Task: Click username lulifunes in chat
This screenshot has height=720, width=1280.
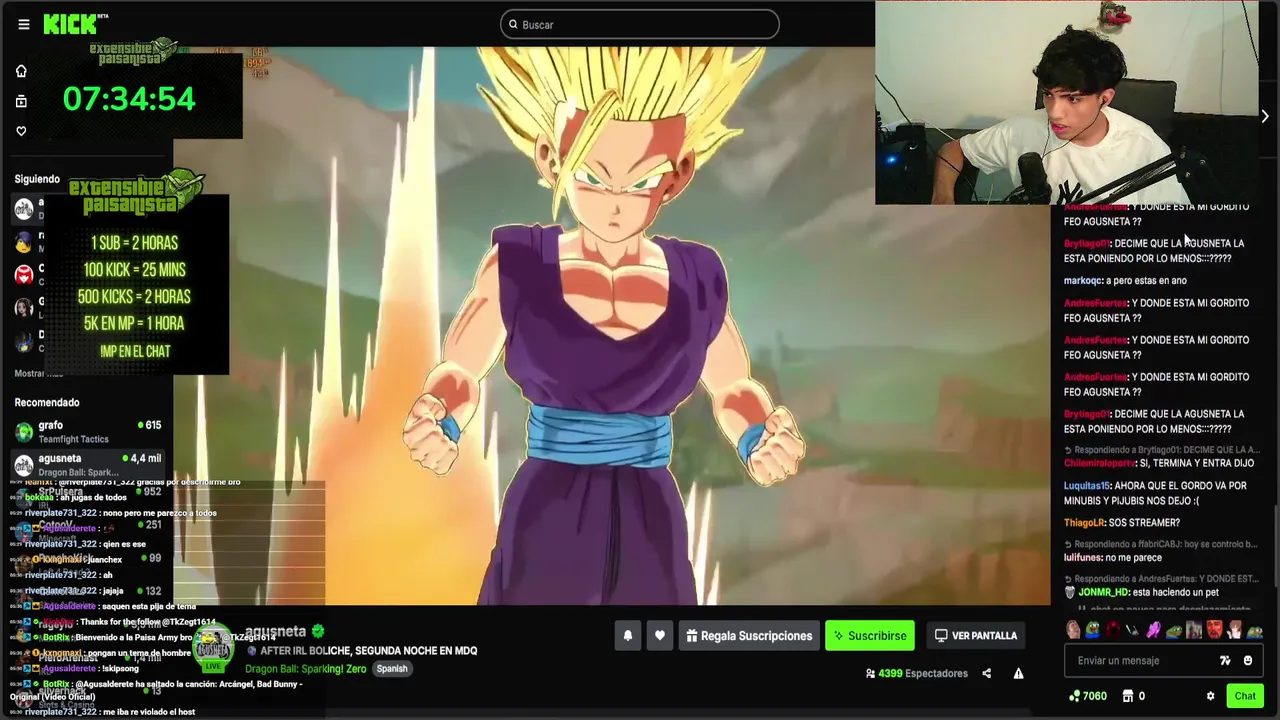Action: [x=1083, y=558]
